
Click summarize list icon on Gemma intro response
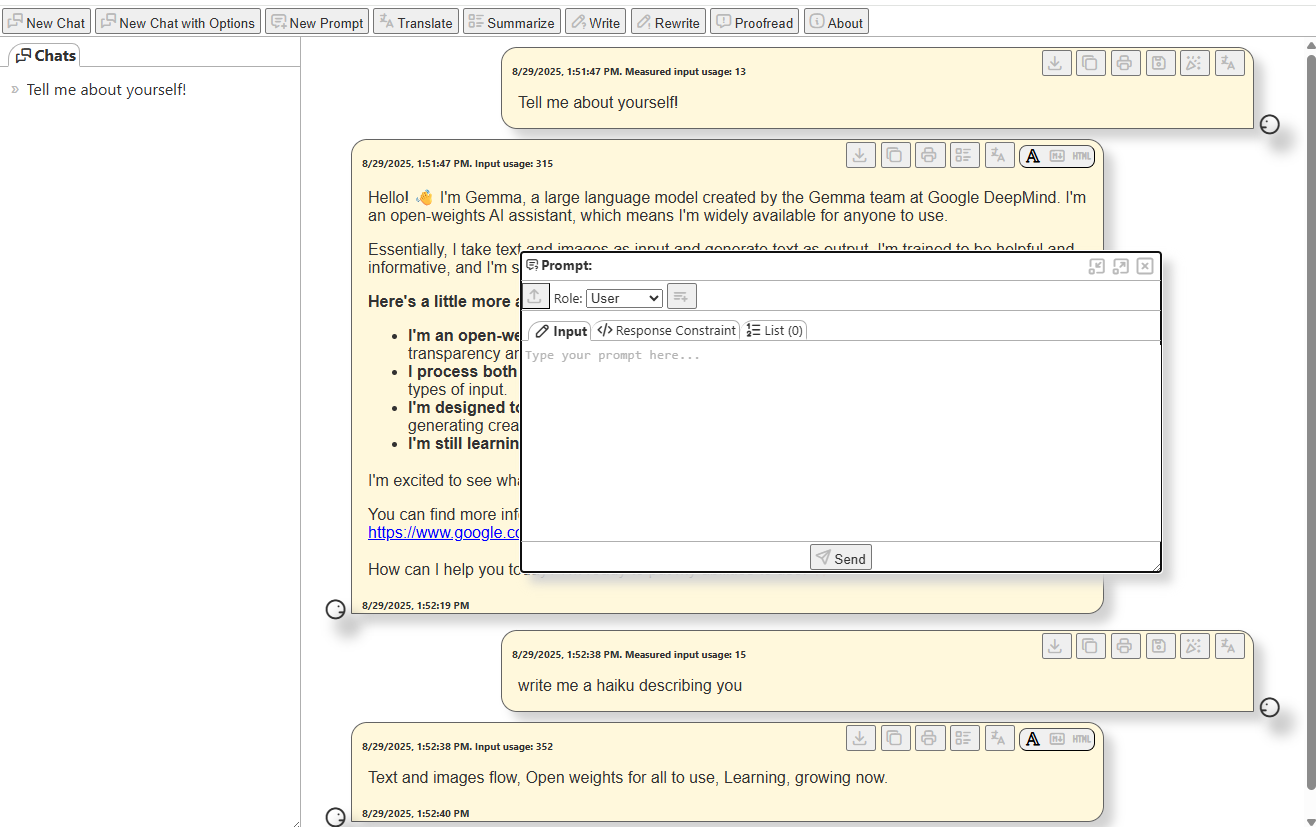coord(964,155)
